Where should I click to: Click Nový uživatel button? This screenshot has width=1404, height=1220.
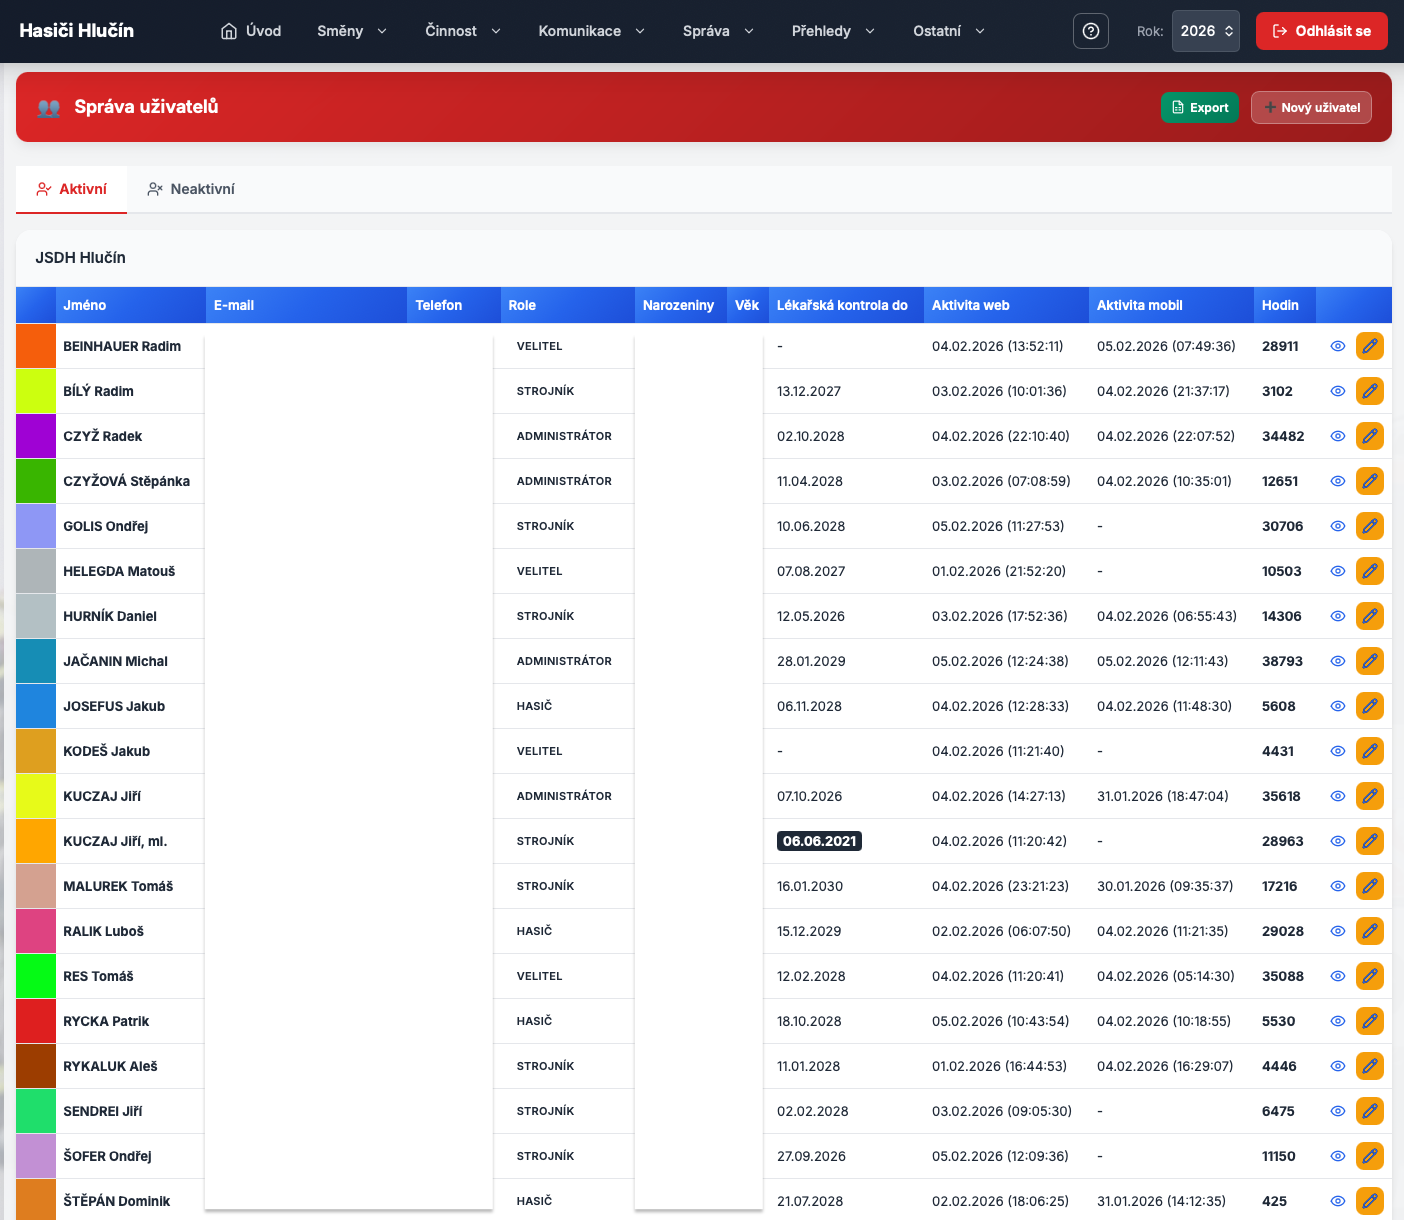1311,108
